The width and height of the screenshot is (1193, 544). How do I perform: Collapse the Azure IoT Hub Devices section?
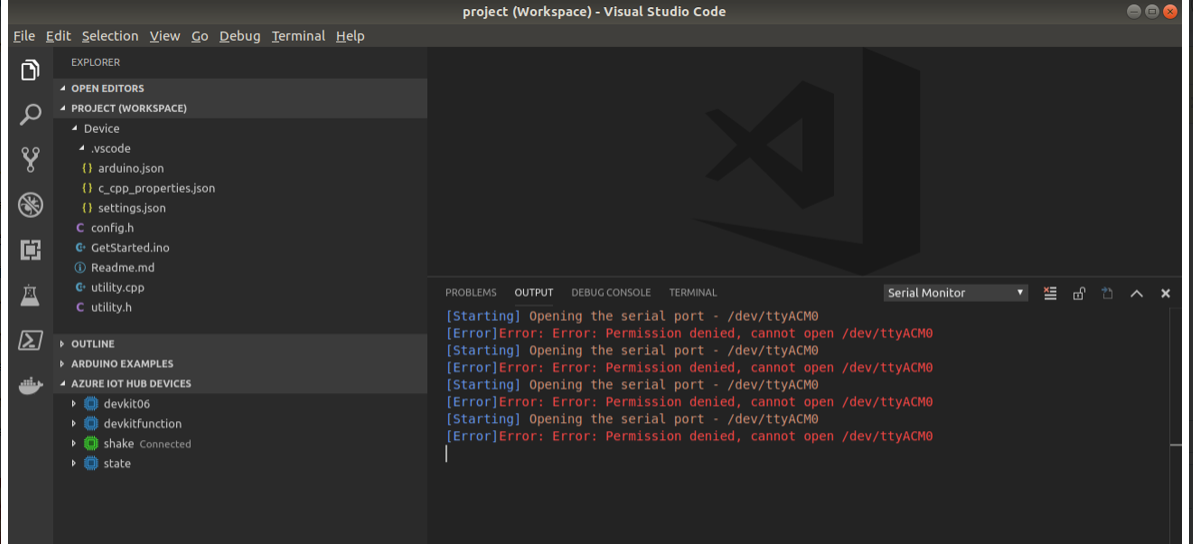[62, 383]
